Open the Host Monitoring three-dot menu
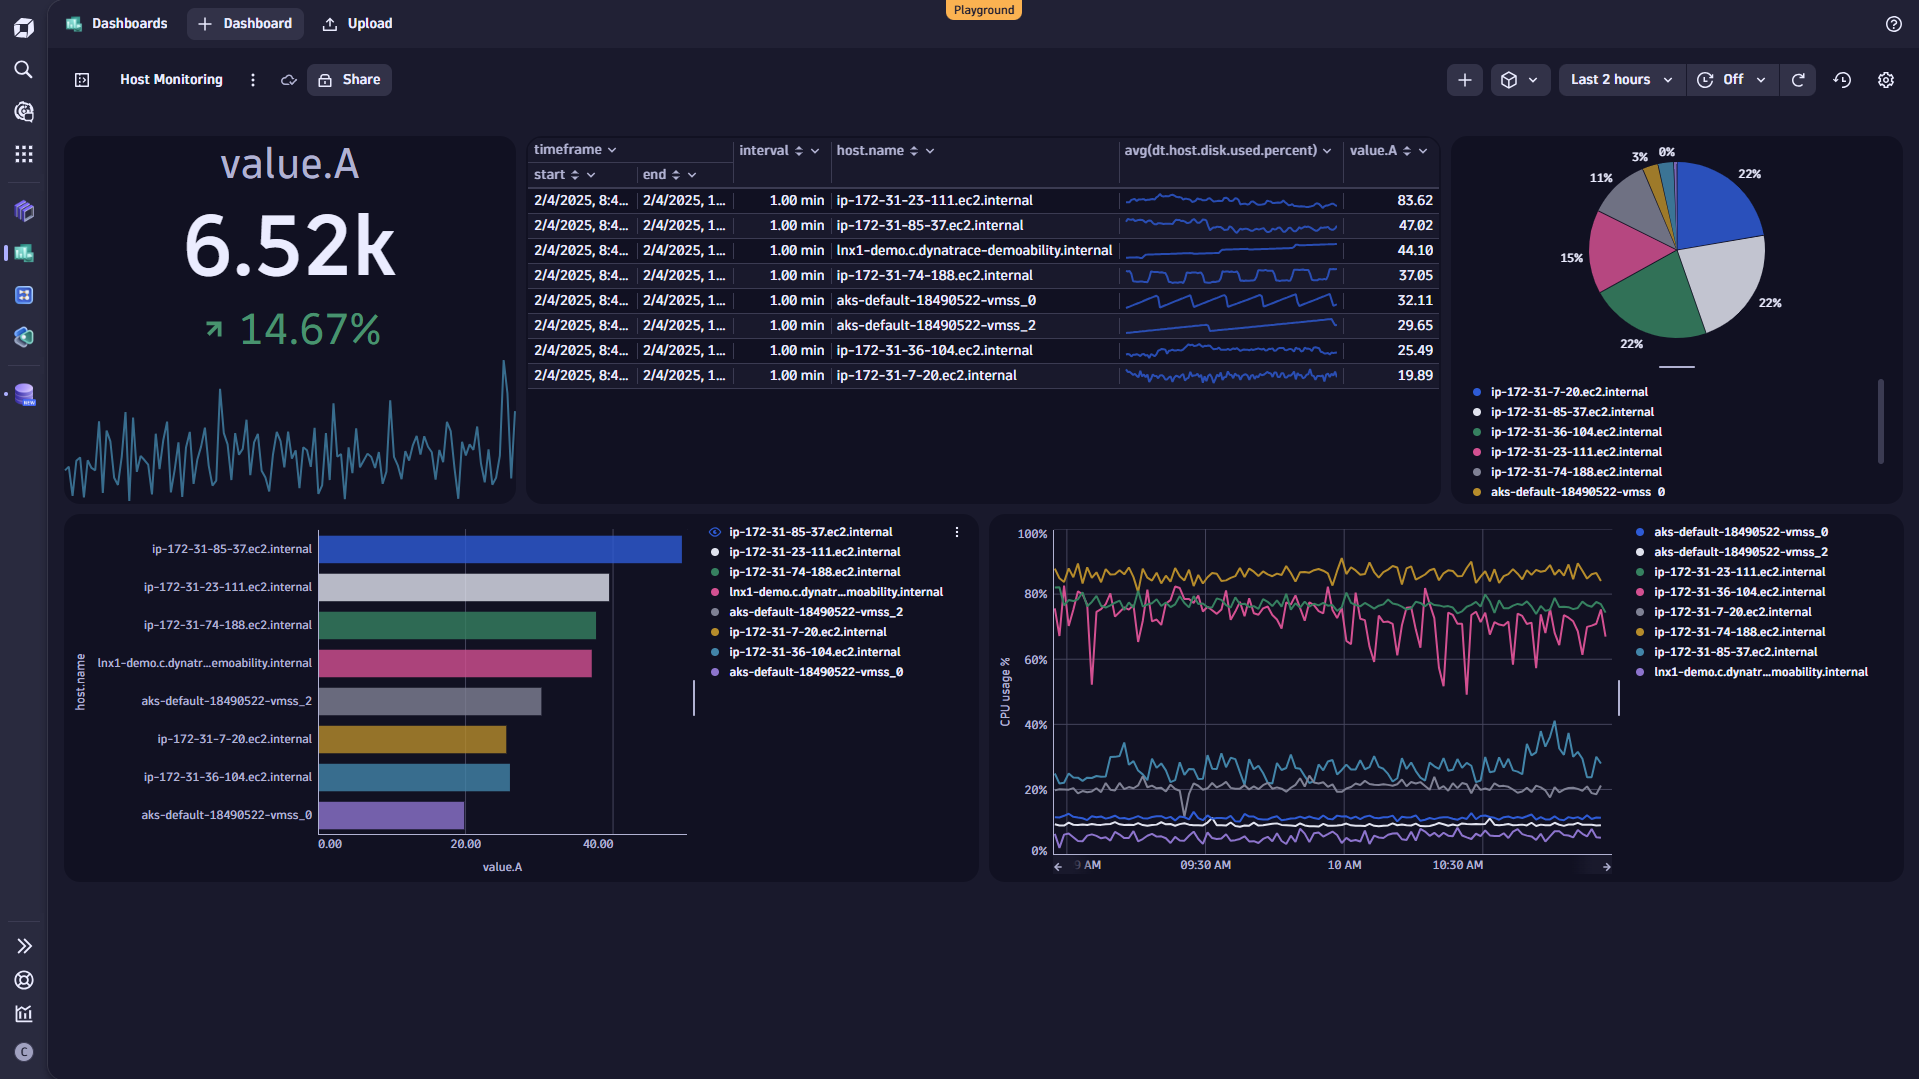The width and height of the screenshot is (1919, 1079). [x=252, y=79]
